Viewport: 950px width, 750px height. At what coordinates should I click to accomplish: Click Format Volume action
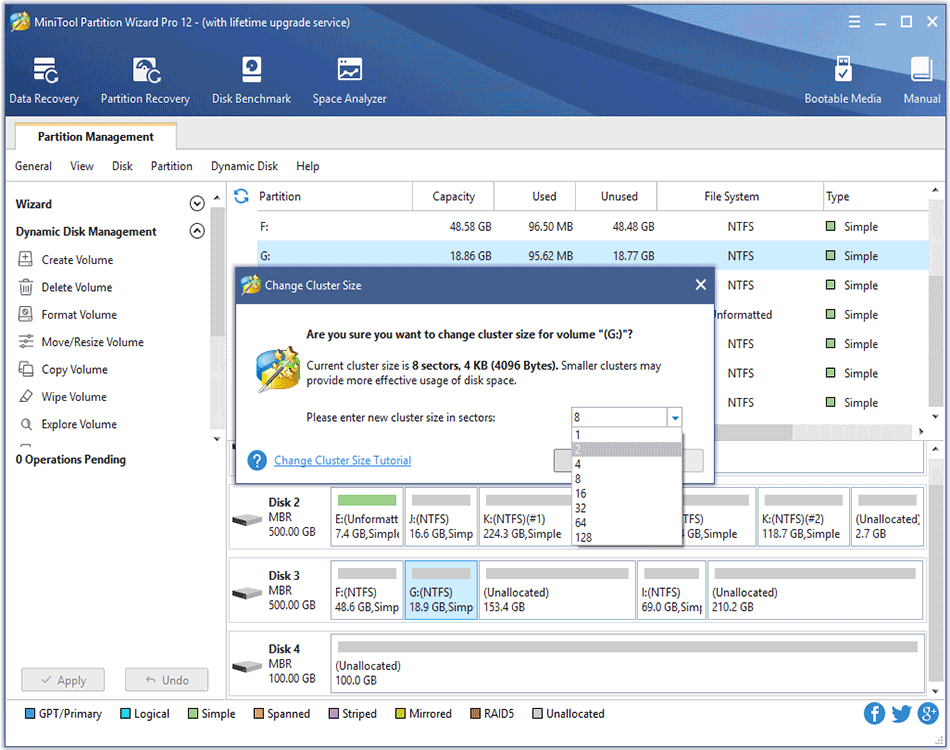coord(79,314)
